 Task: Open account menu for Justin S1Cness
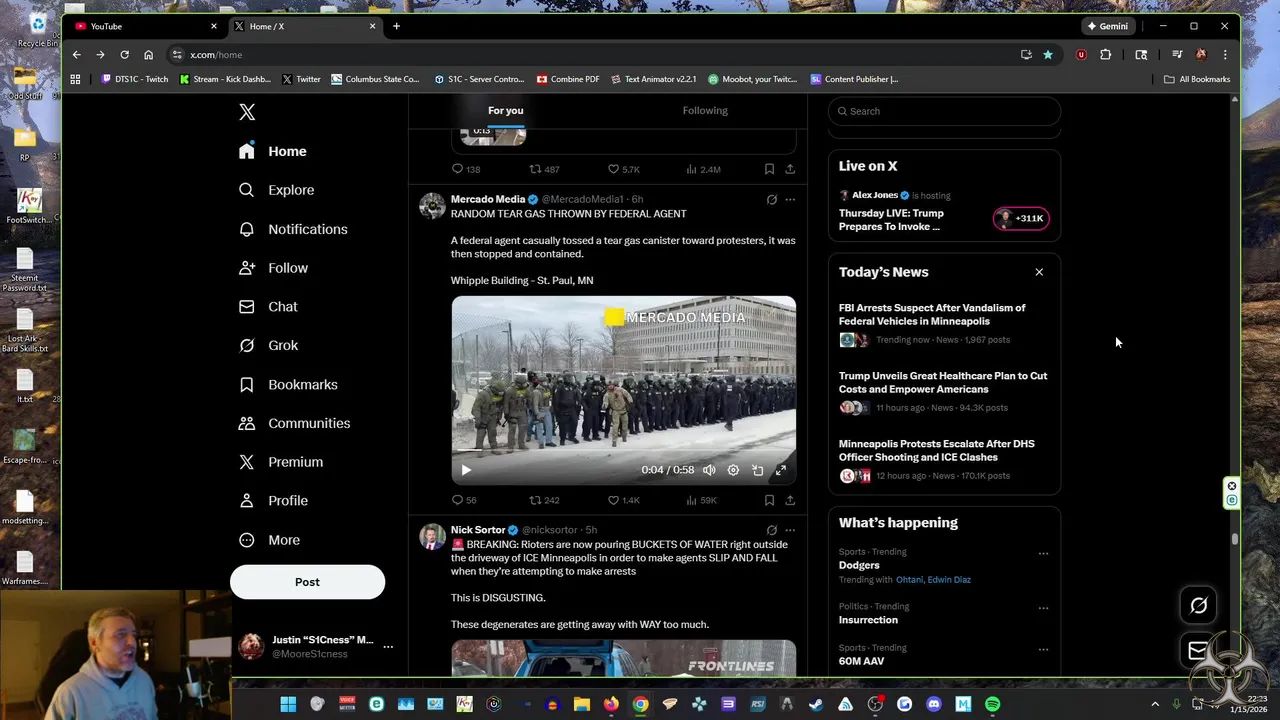pos(314,646)
